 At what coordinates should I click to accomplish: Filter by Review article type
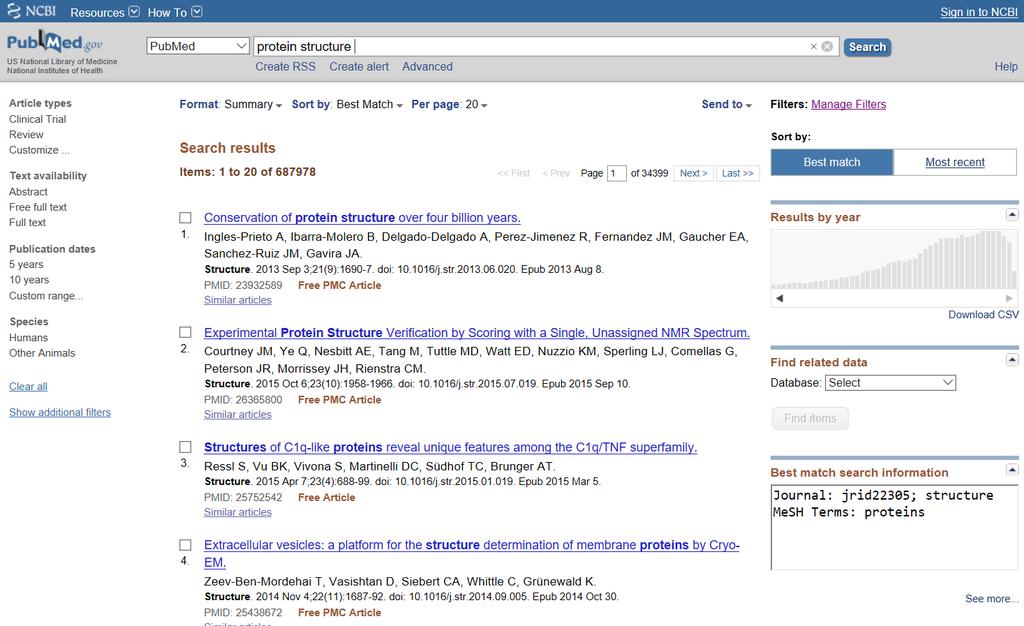click(26, 134)
